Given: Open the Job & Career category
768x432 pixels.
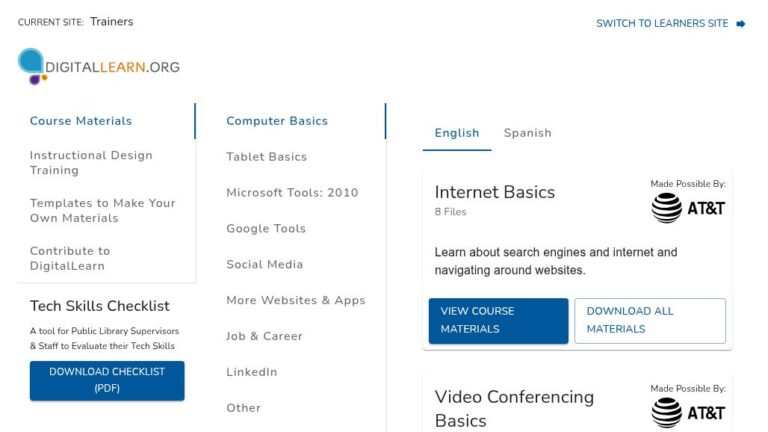Looking at the screenshot, I should pos(264,336).
